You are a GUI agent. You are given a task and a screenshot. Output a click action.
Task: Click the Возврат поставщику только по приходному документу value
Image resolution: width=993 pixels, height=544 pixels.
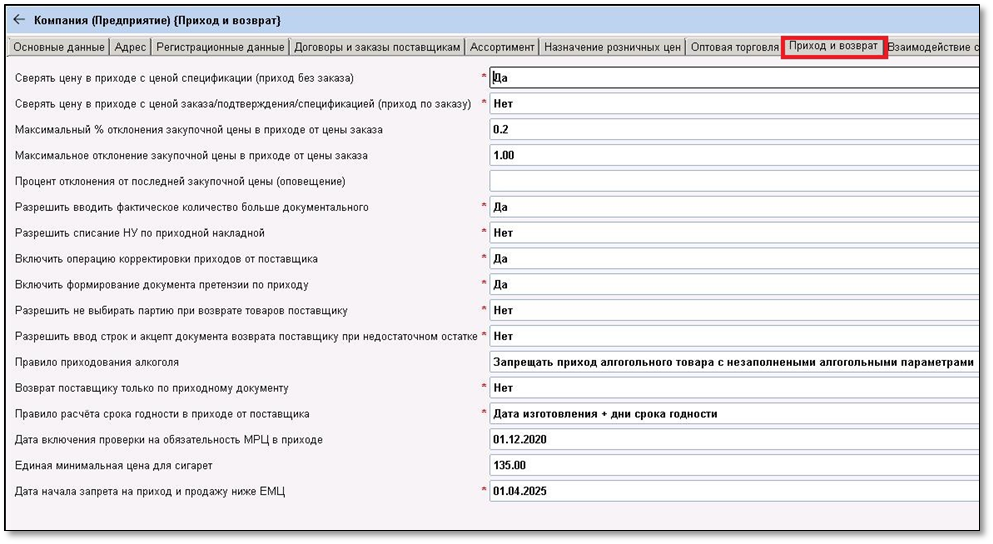[x=733, y=388]
